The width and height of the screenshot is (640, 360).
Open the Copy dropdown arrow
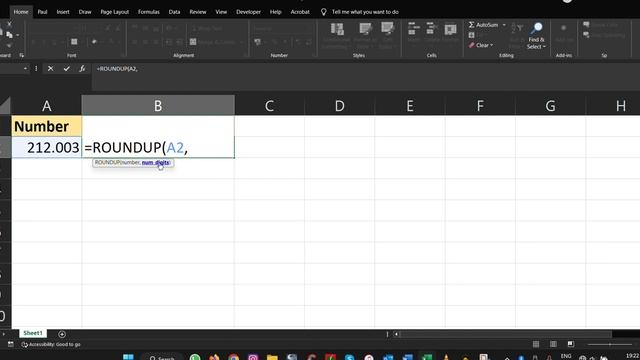pyautogui.click(x=17, y=36)
